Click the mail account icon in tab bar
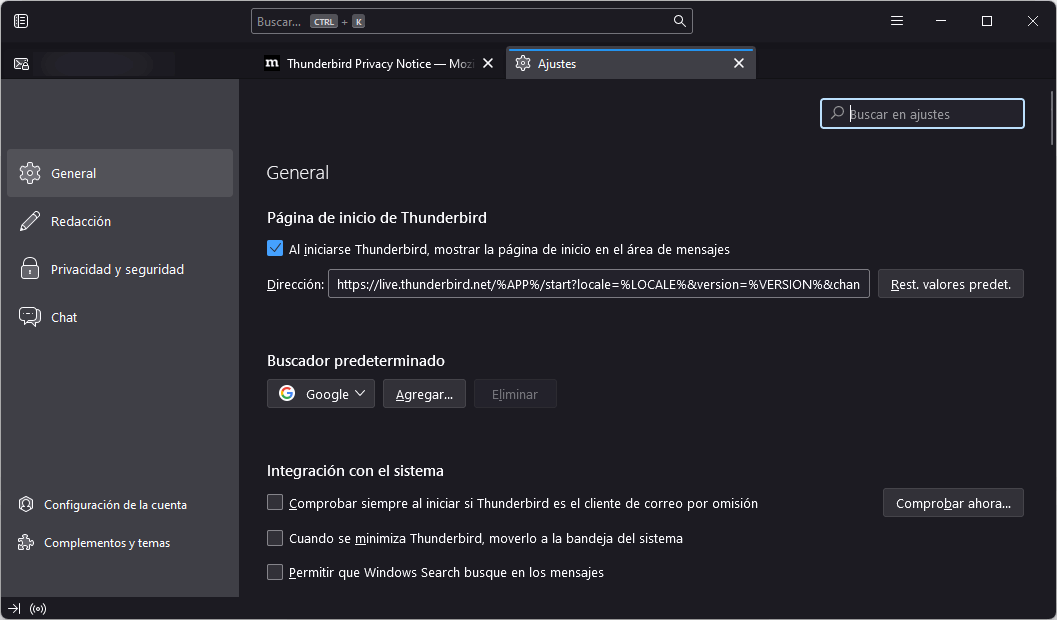 pyautogui.click(x=22, y=64)
